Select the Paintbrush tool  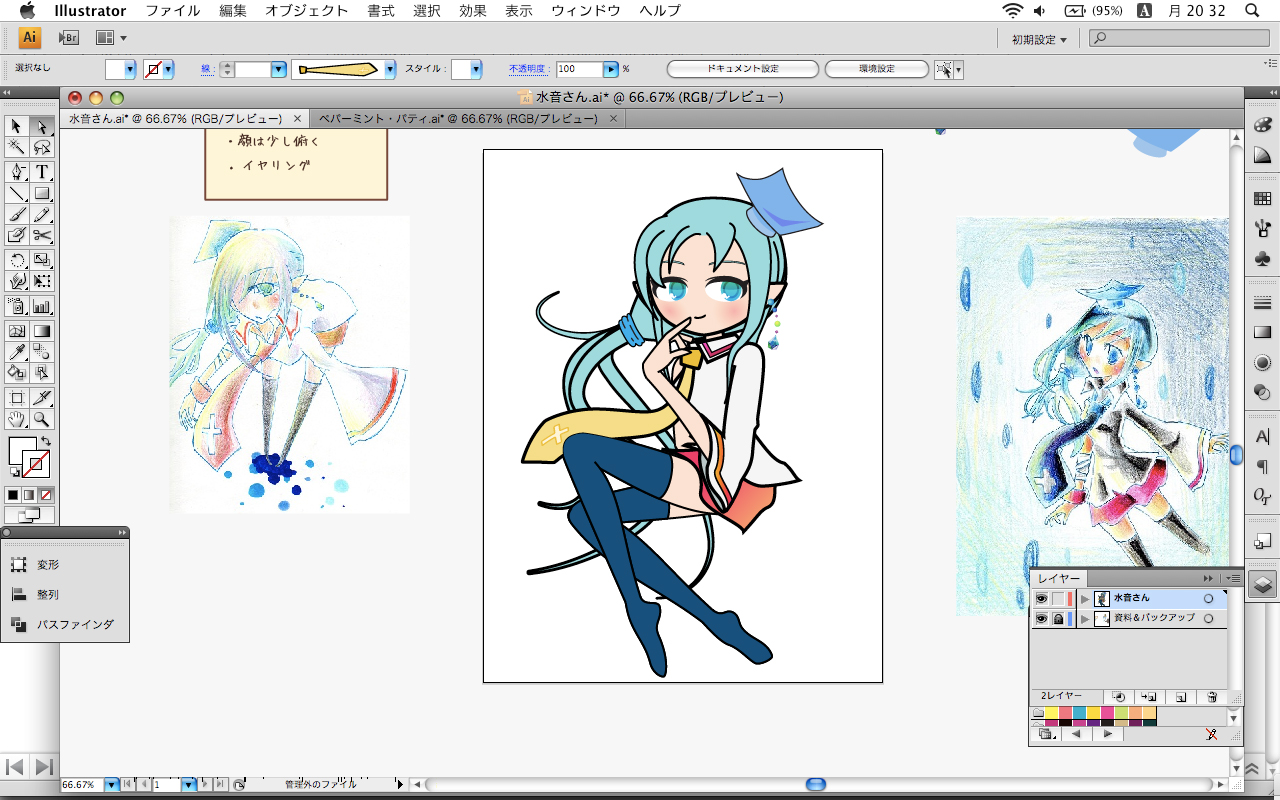click(17, 214)
